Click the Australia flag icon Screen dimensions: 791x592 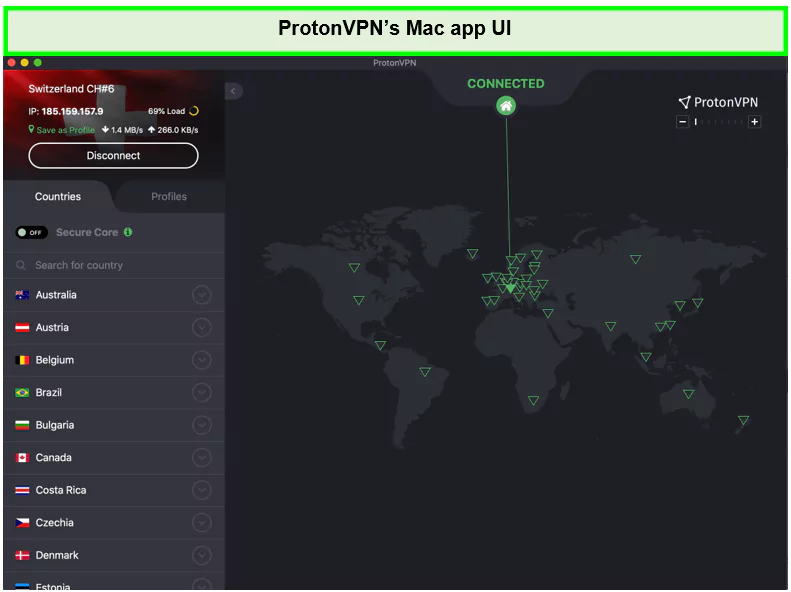pyautogui.click(x=22, y=295)
